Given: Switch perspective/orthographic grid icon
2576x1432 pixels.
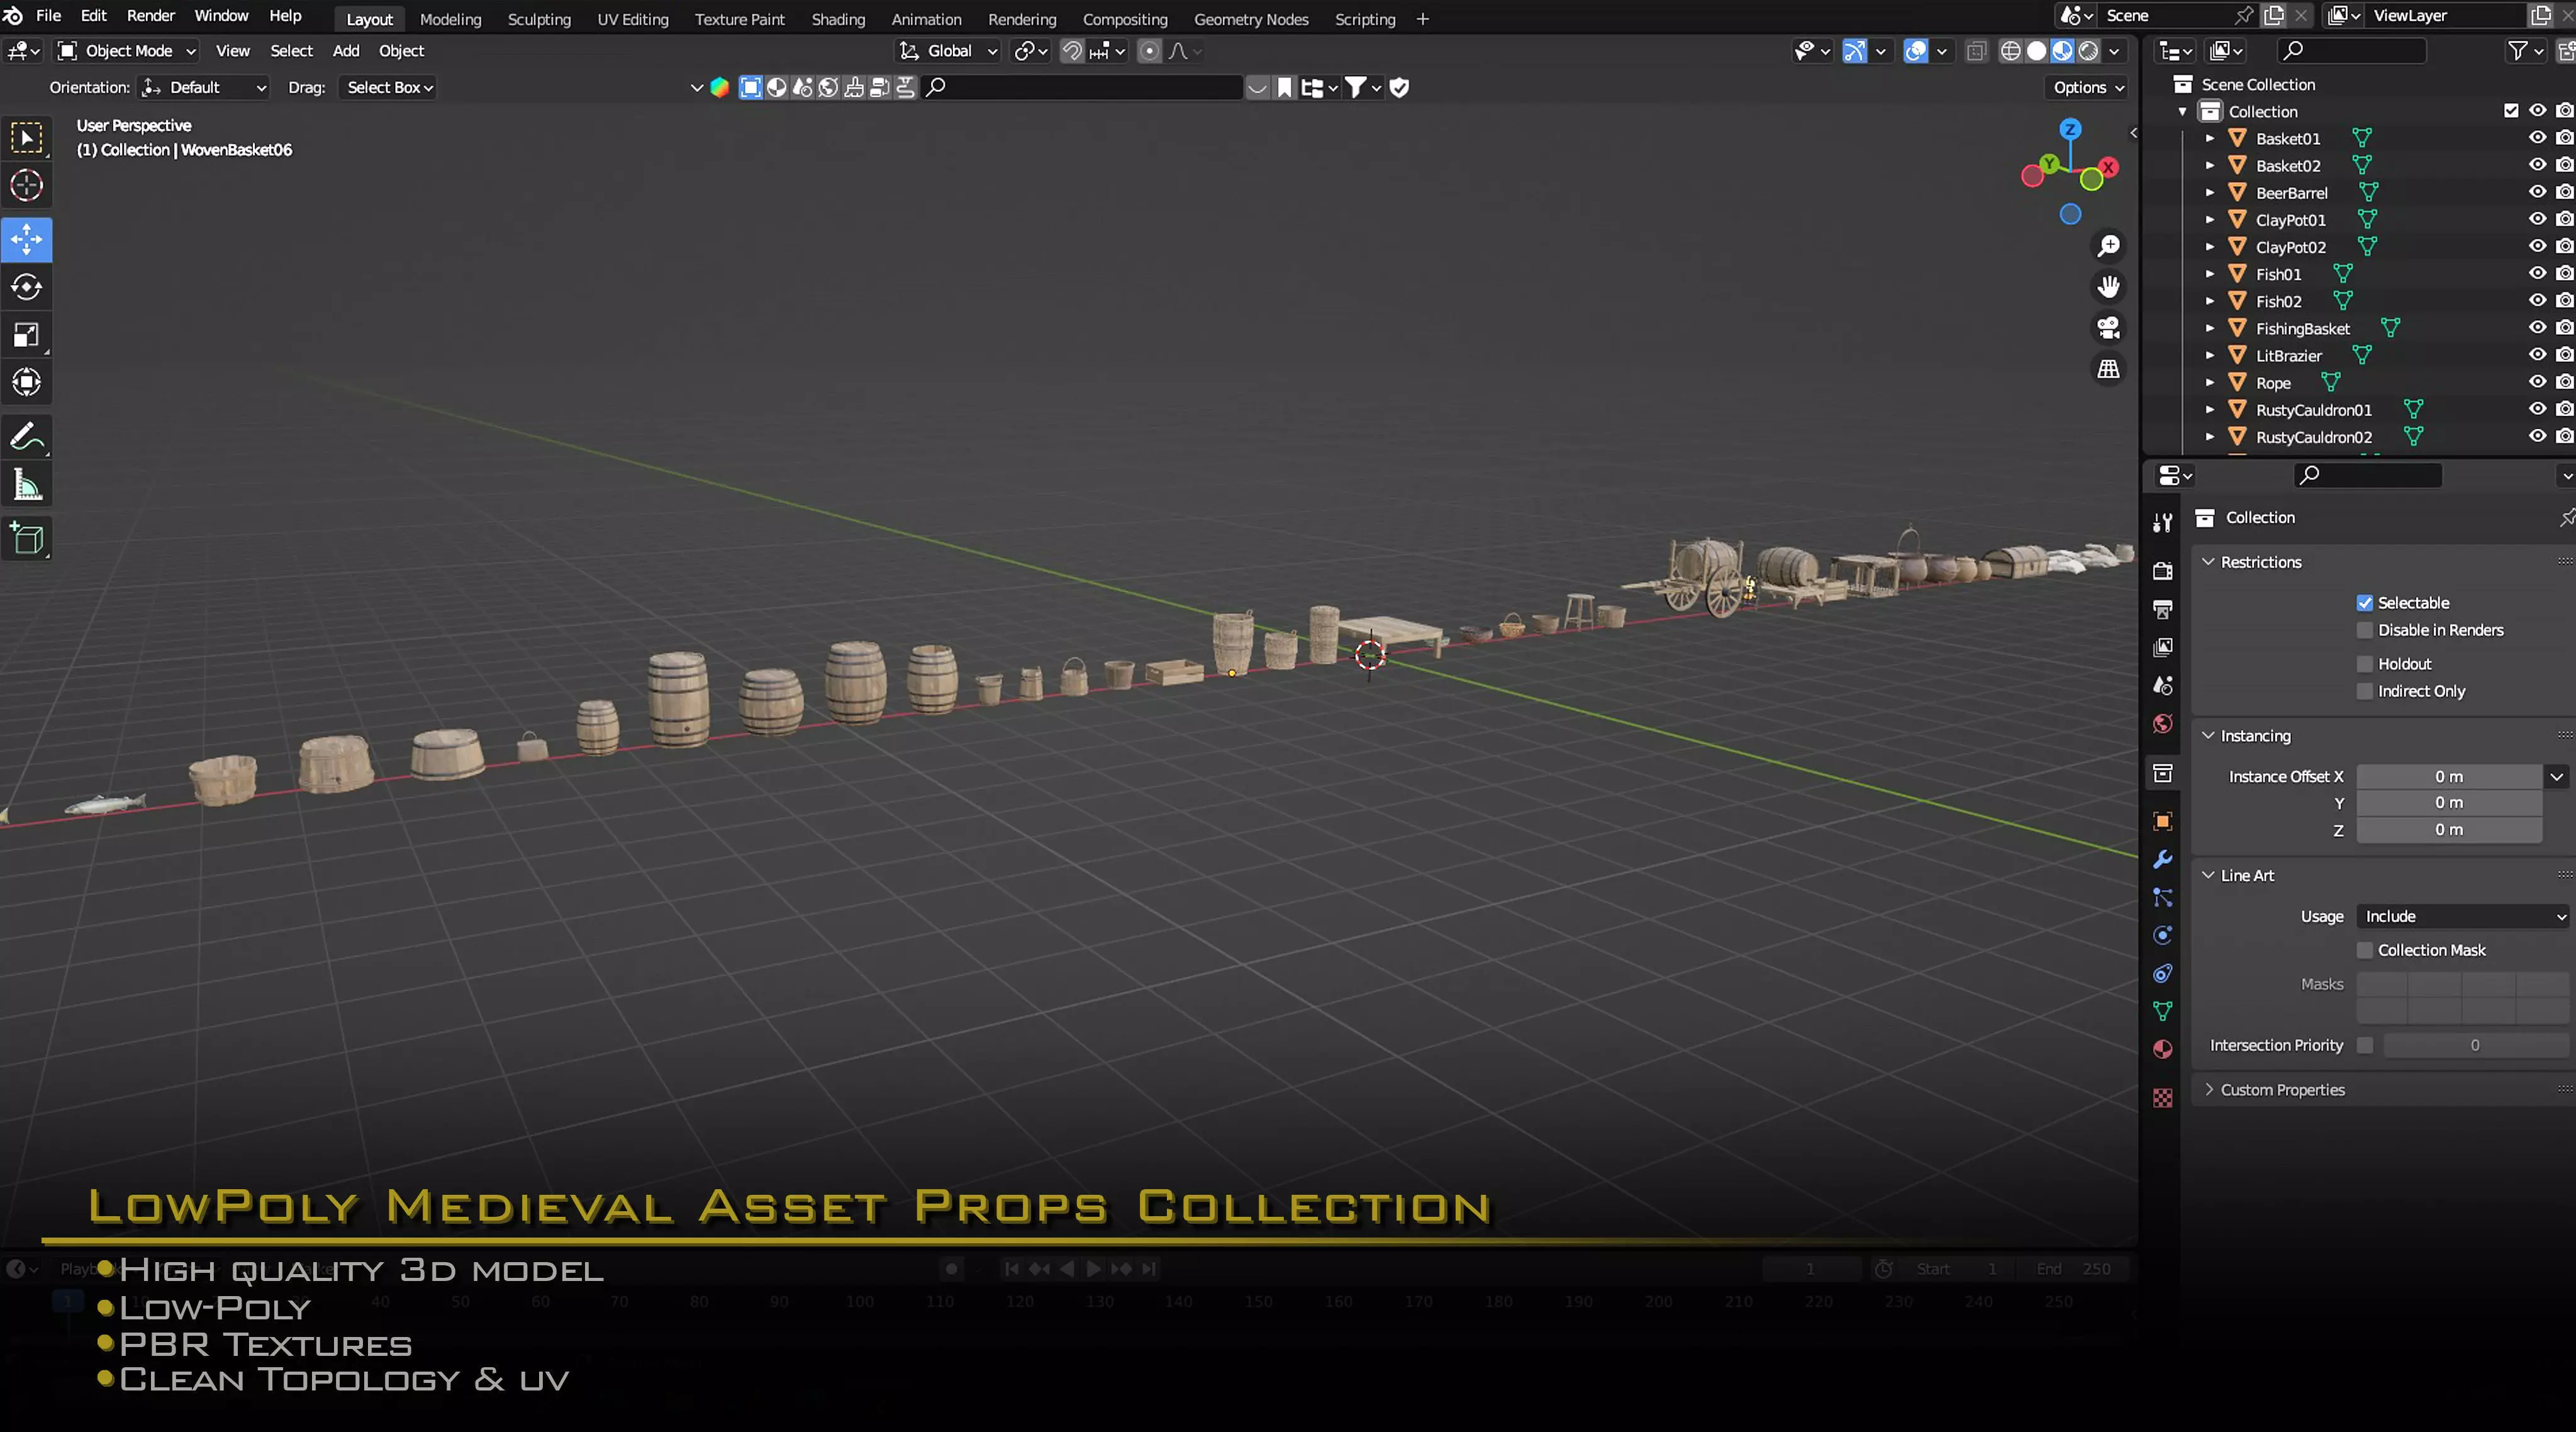Looking at the screenshot, I should [x=2108, y=369].
